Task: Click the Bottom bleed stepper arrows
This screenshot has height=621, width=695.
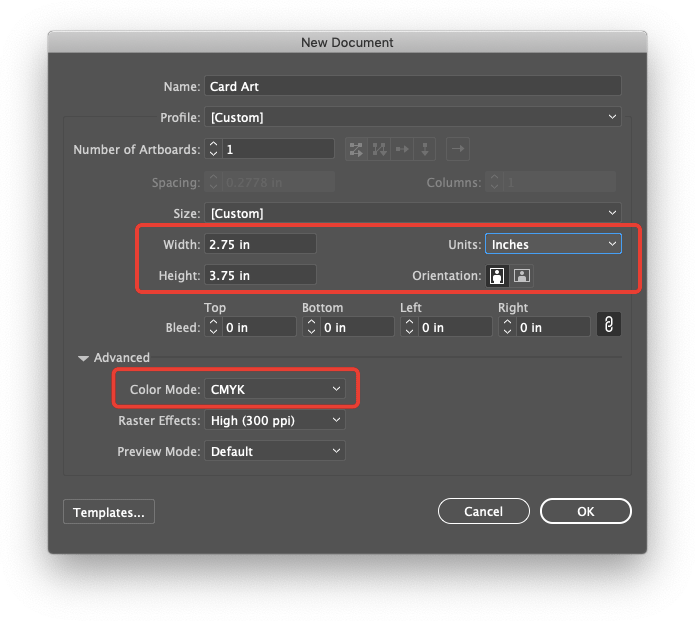Action: [311, 327]
